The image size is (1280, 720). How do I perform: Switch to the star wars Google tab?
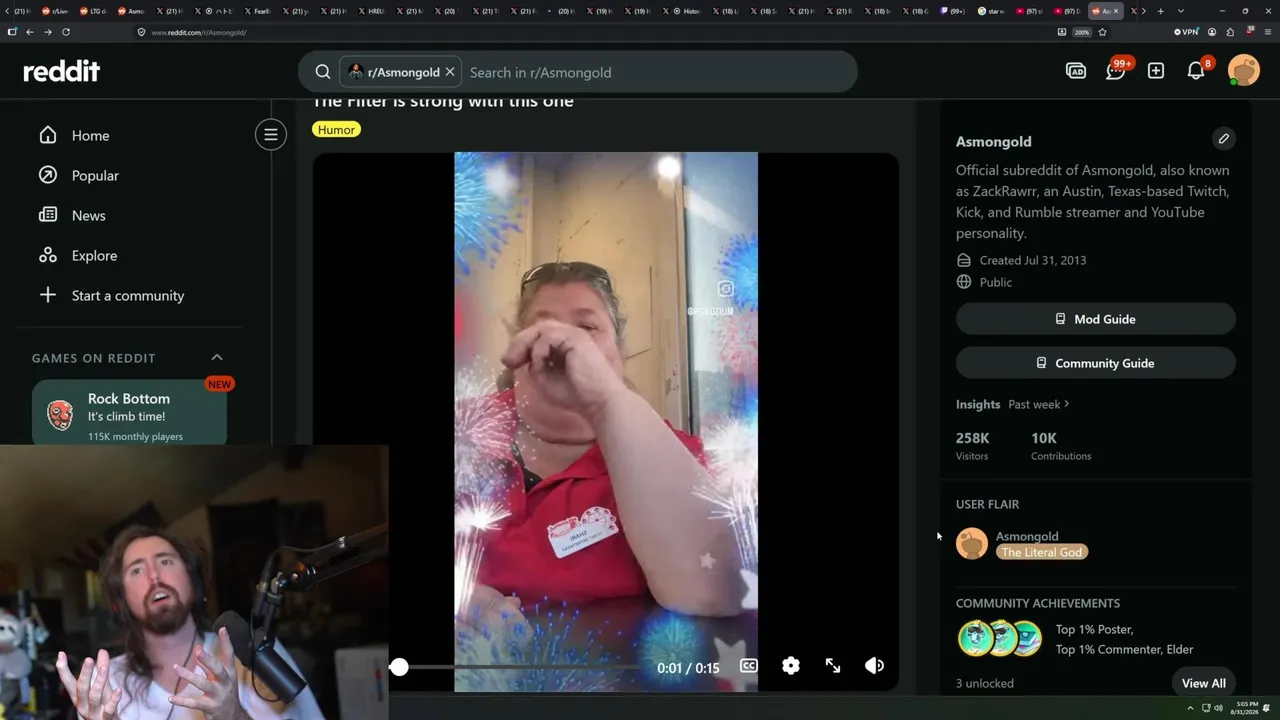993,11
